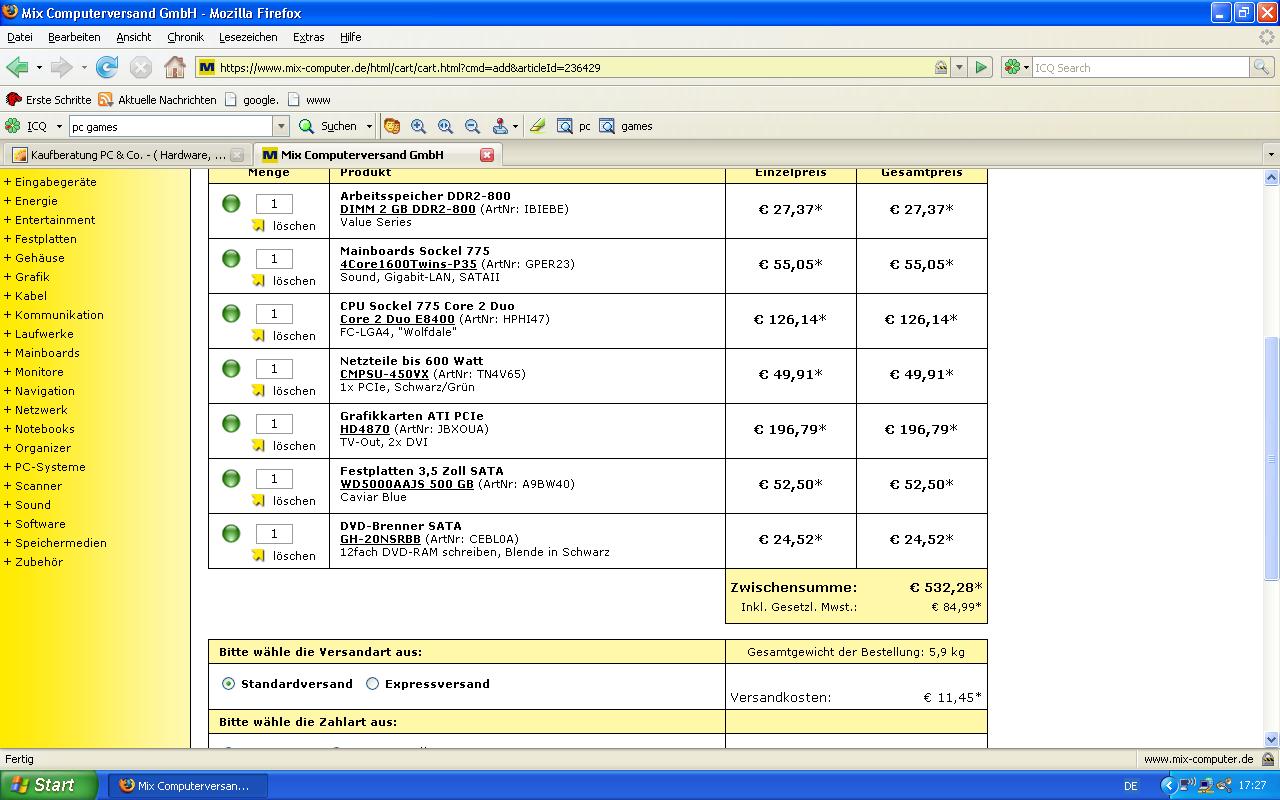Click löschen icon for GH-20NSRBB
Image resolution: width=1280 pixels, height=800 pixels.
click(x=258, y=555)
